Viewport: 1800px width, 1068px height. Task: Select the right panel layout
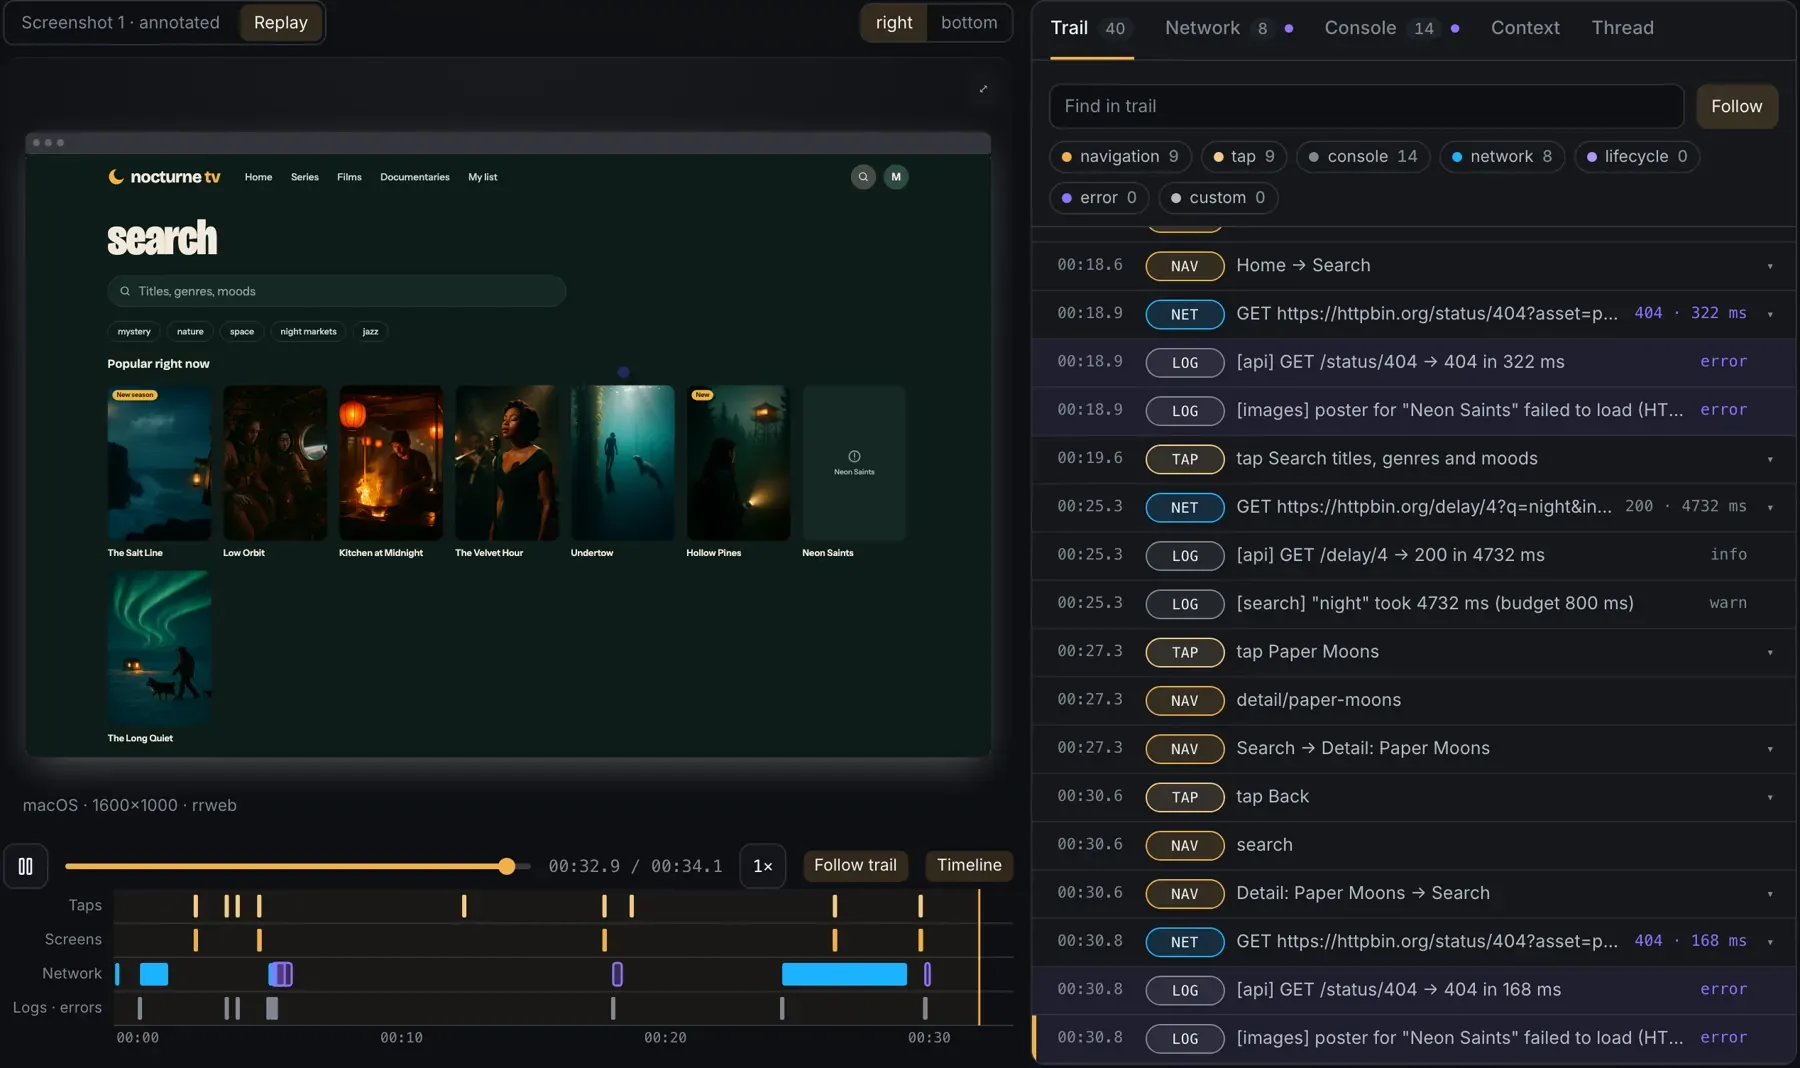pyautogui.click(x=894, y=23)
